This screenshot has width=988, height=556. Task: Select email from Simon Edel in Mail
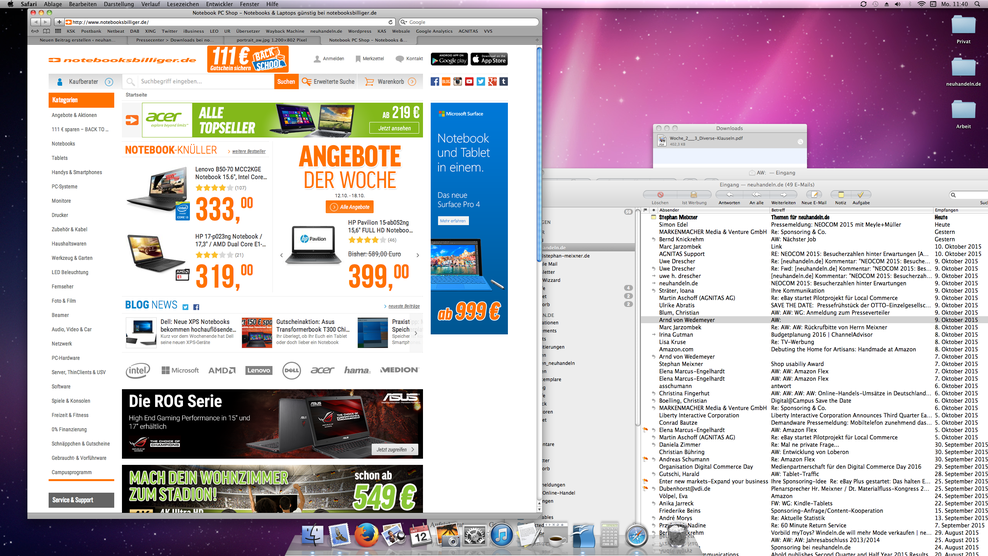click(815, 224)
